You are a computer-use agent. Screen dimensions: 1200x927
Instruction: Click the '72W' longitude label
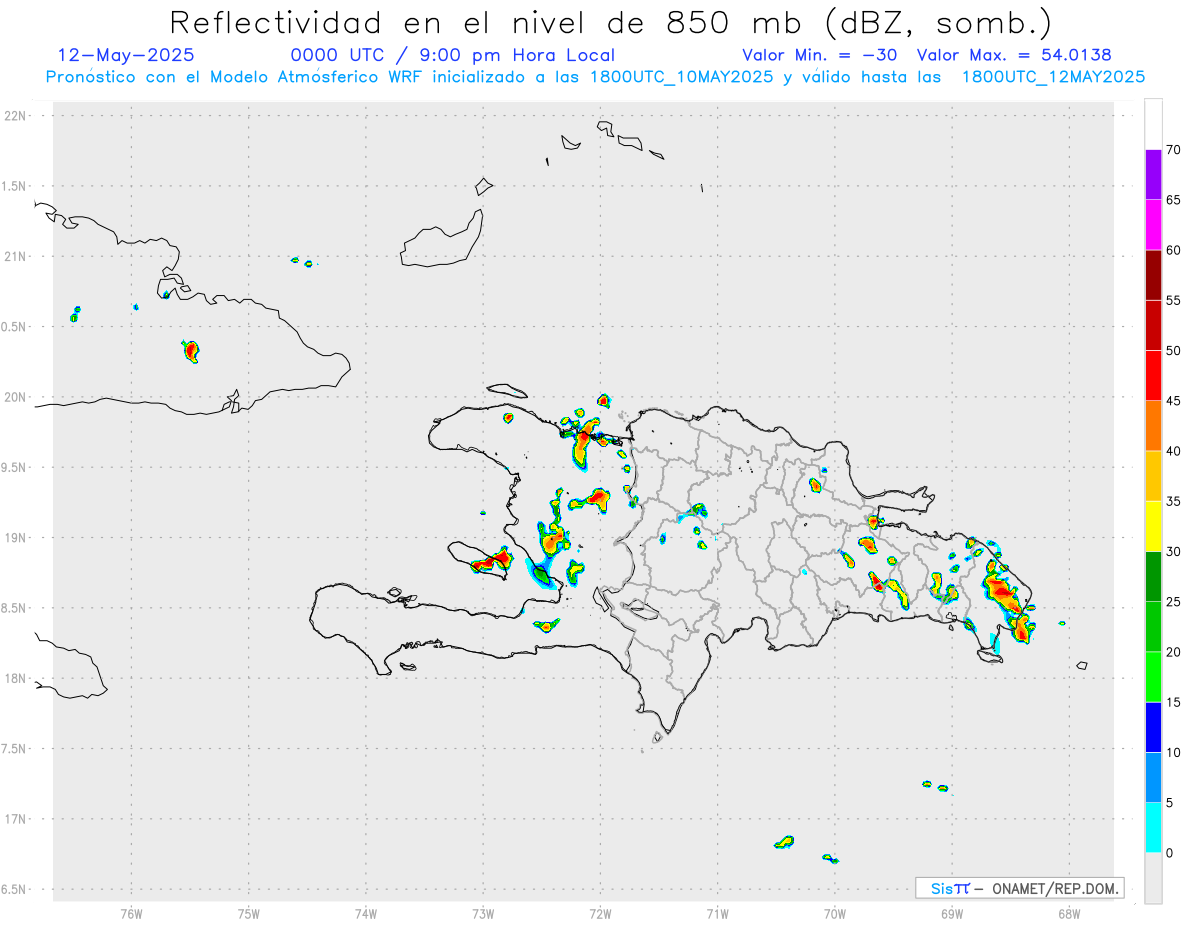pyautogui.click(x=600, y=913)
